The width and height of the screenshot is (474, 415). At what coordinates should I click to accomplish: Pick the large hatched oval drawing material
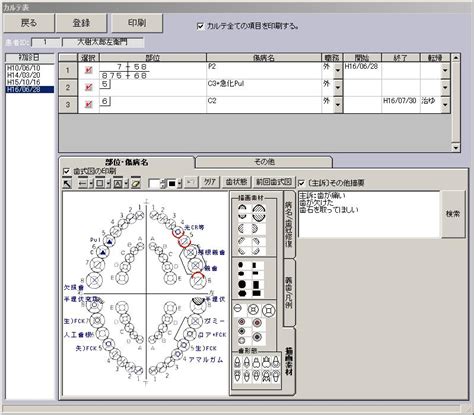pos(258,212)
